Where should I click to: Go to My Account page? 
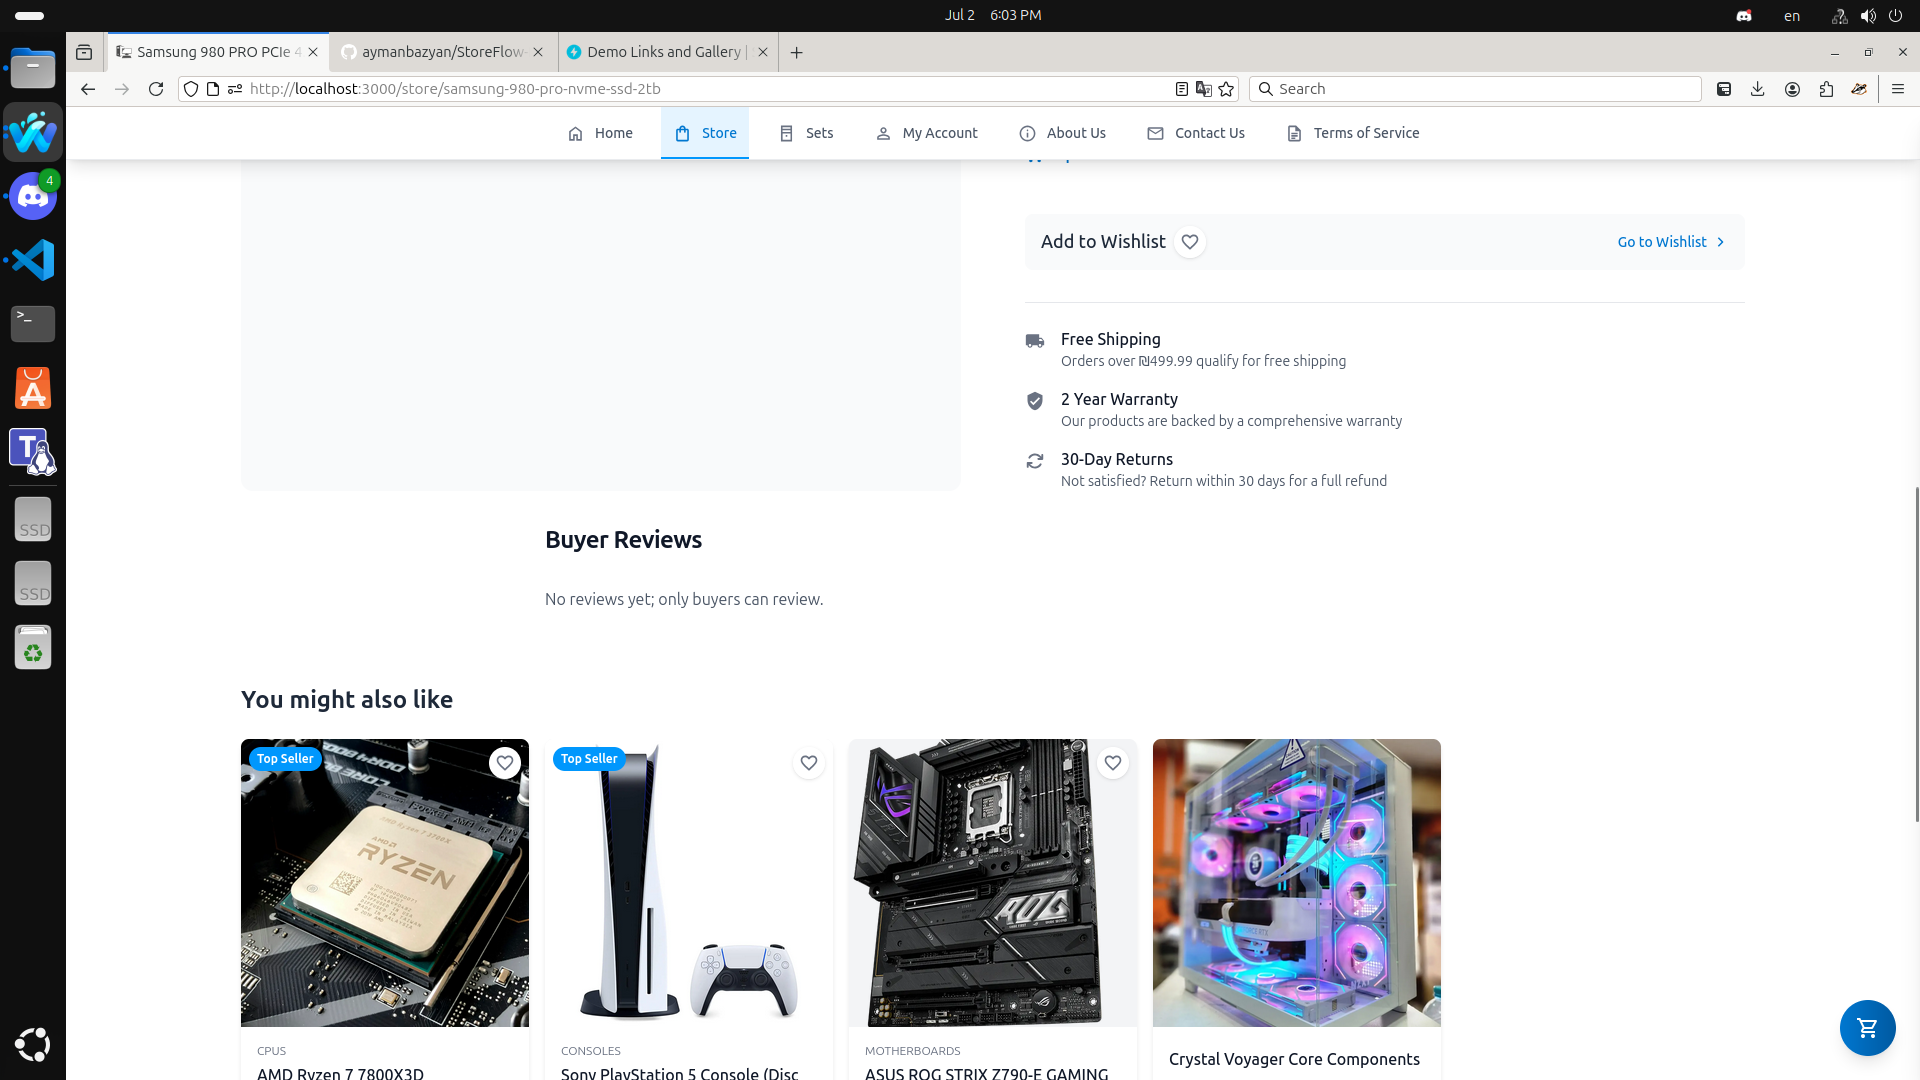point(927,133)
